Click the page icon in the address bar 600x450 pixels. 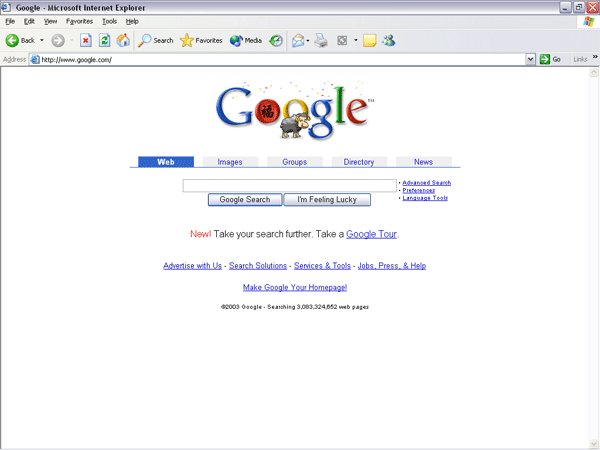pyautogui.click(x=35, y=59)
